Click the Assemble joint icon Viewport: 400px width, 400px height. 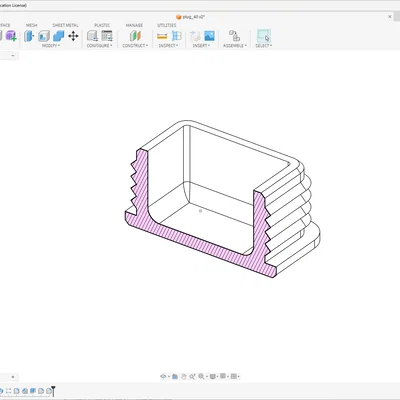pos(234,36)
